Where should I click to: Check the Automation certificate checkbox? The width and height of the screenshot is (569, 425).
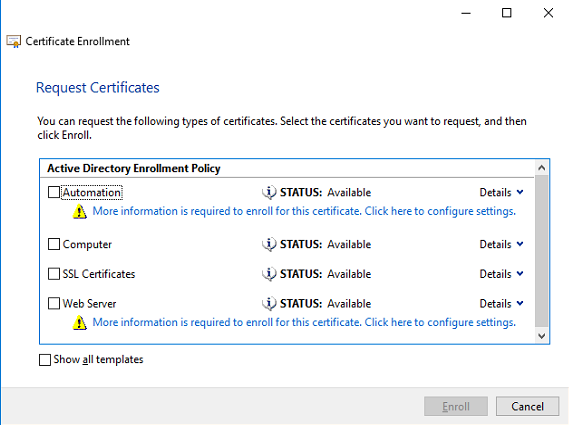[54, 192]
